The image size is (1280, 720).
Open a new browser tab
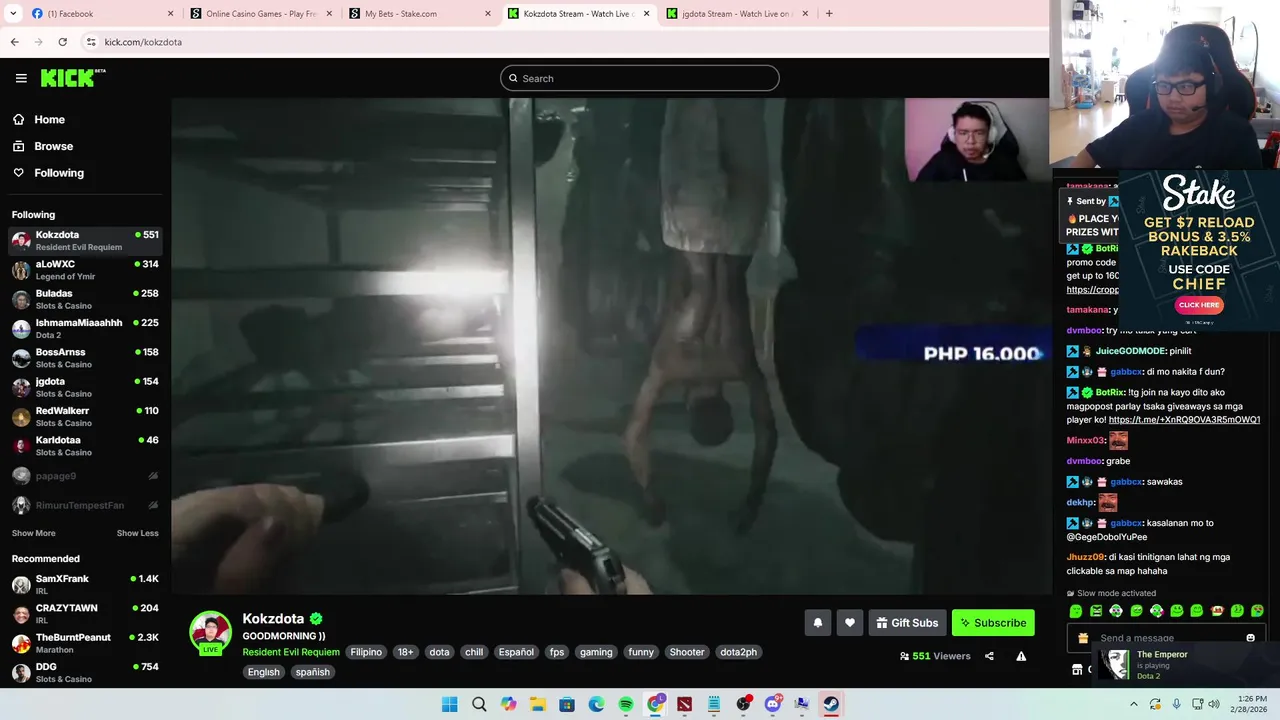[829, 14]
